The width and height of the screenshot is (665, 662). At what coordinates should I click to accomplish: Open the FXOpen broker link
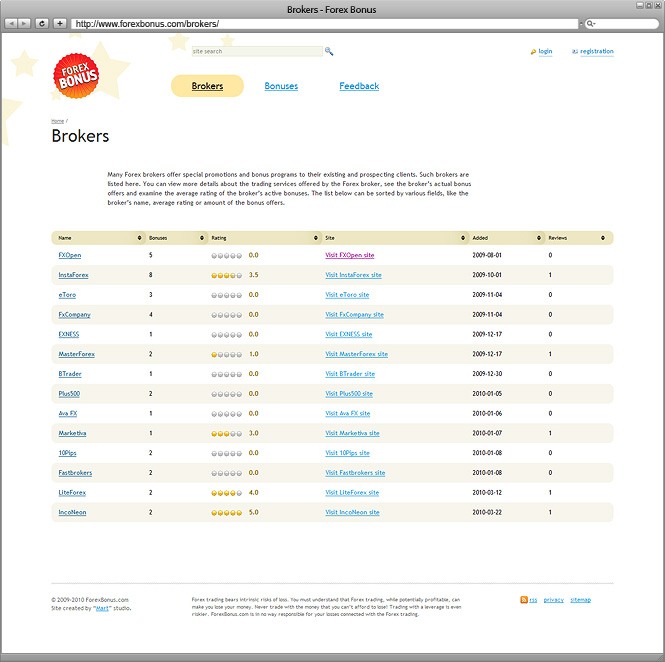coord(70,255)
